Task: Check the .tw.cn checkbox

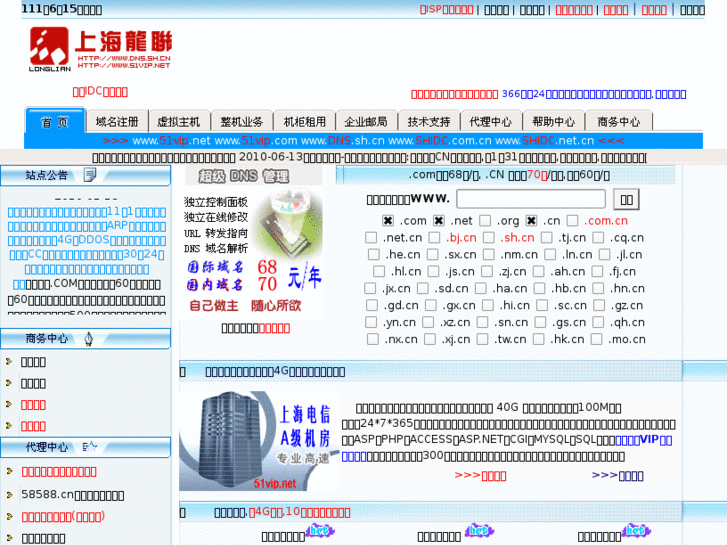Action: coord(483,339)
